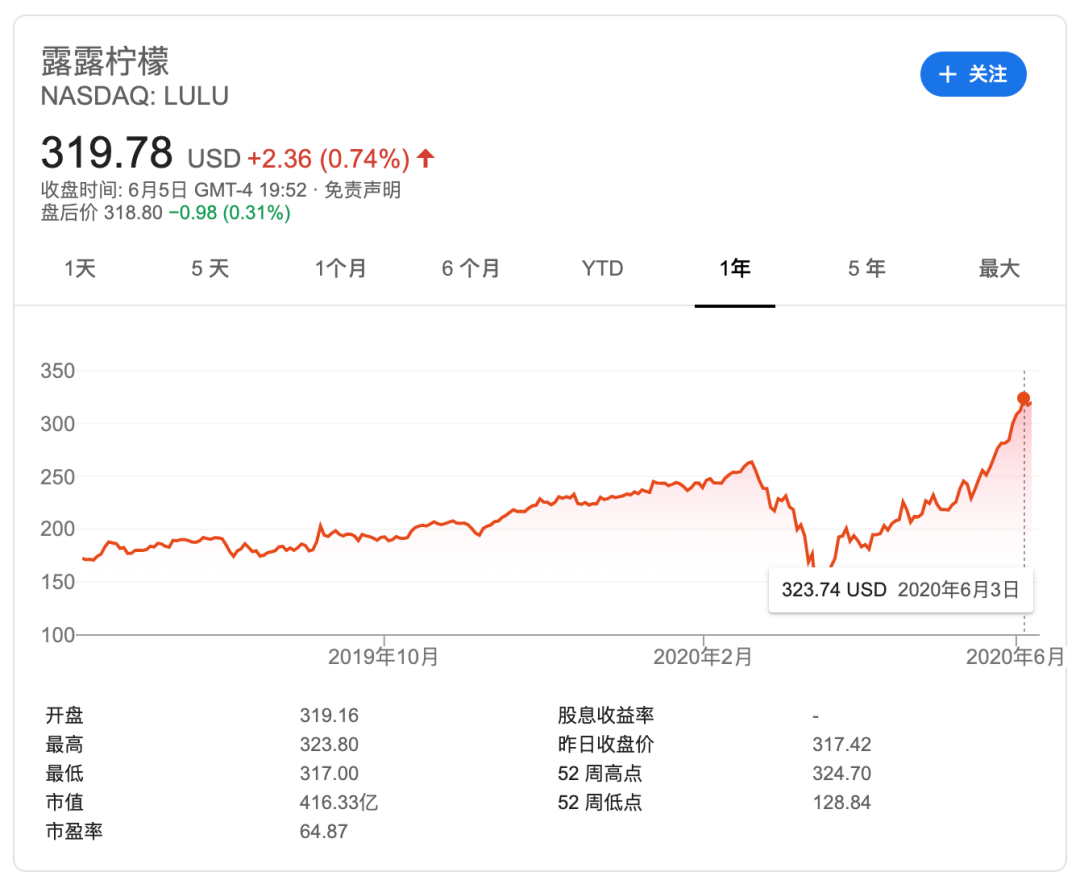
Task: Select the YTD tab
Action: point(603,268)
